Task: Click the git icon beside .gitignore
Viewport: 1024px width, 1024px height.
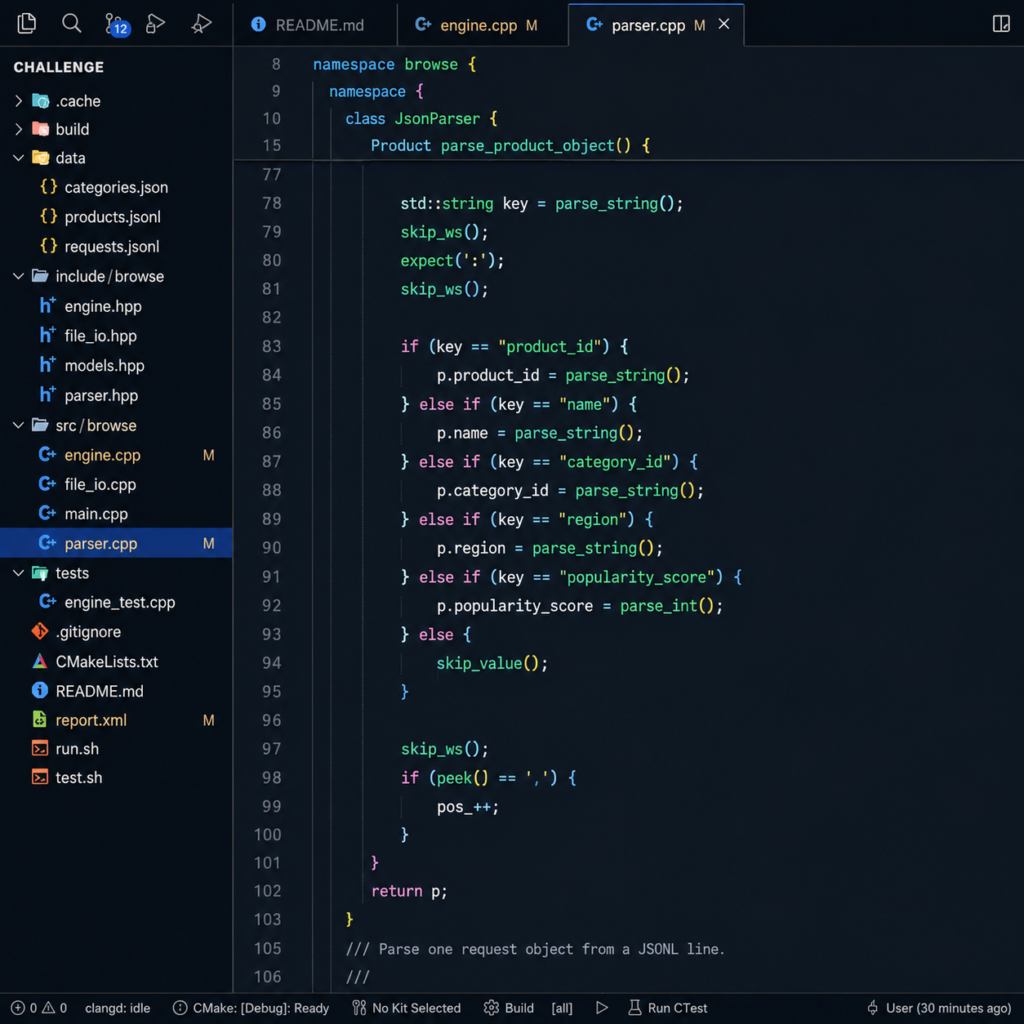Action: pyautogui.click(x=40, y=632)
